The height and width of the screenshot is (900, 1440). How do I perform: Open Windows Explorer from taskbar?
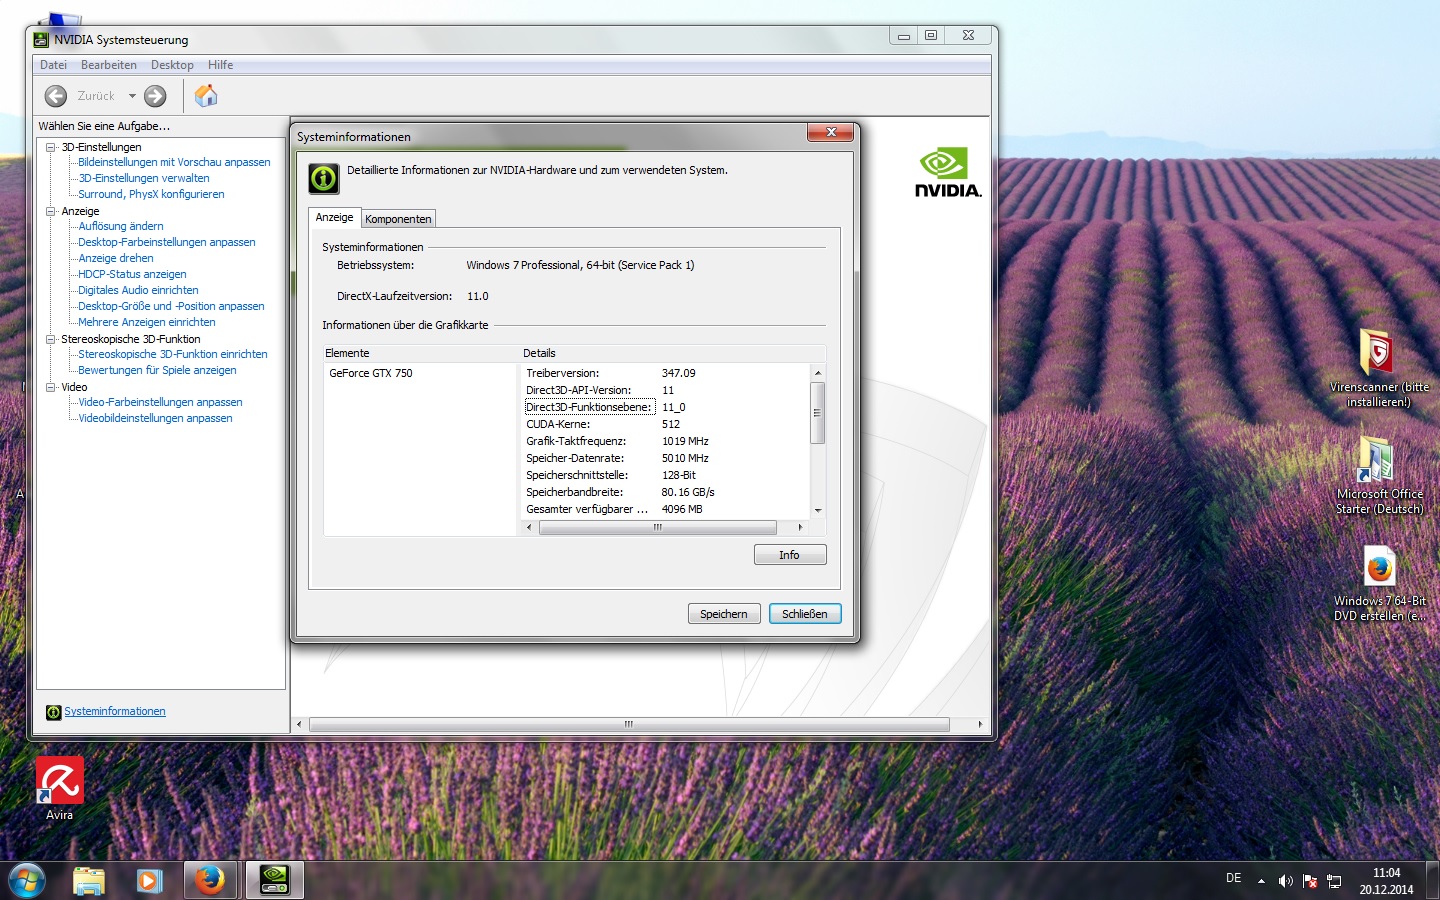tap(89, 881)
